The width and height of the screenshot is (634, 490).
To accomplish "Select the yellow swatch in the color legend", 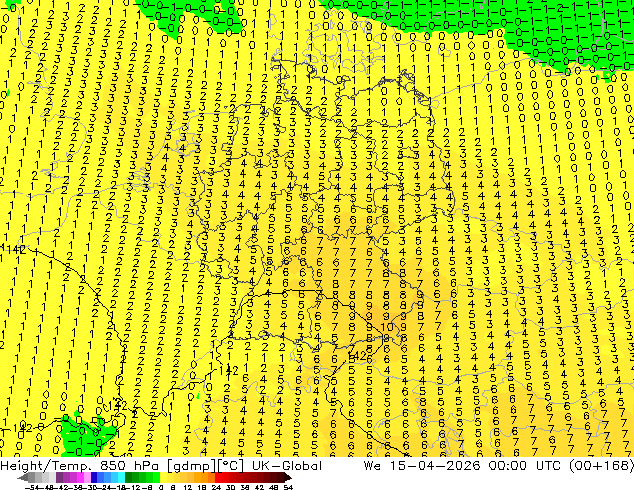I will [x=163, y=478].
